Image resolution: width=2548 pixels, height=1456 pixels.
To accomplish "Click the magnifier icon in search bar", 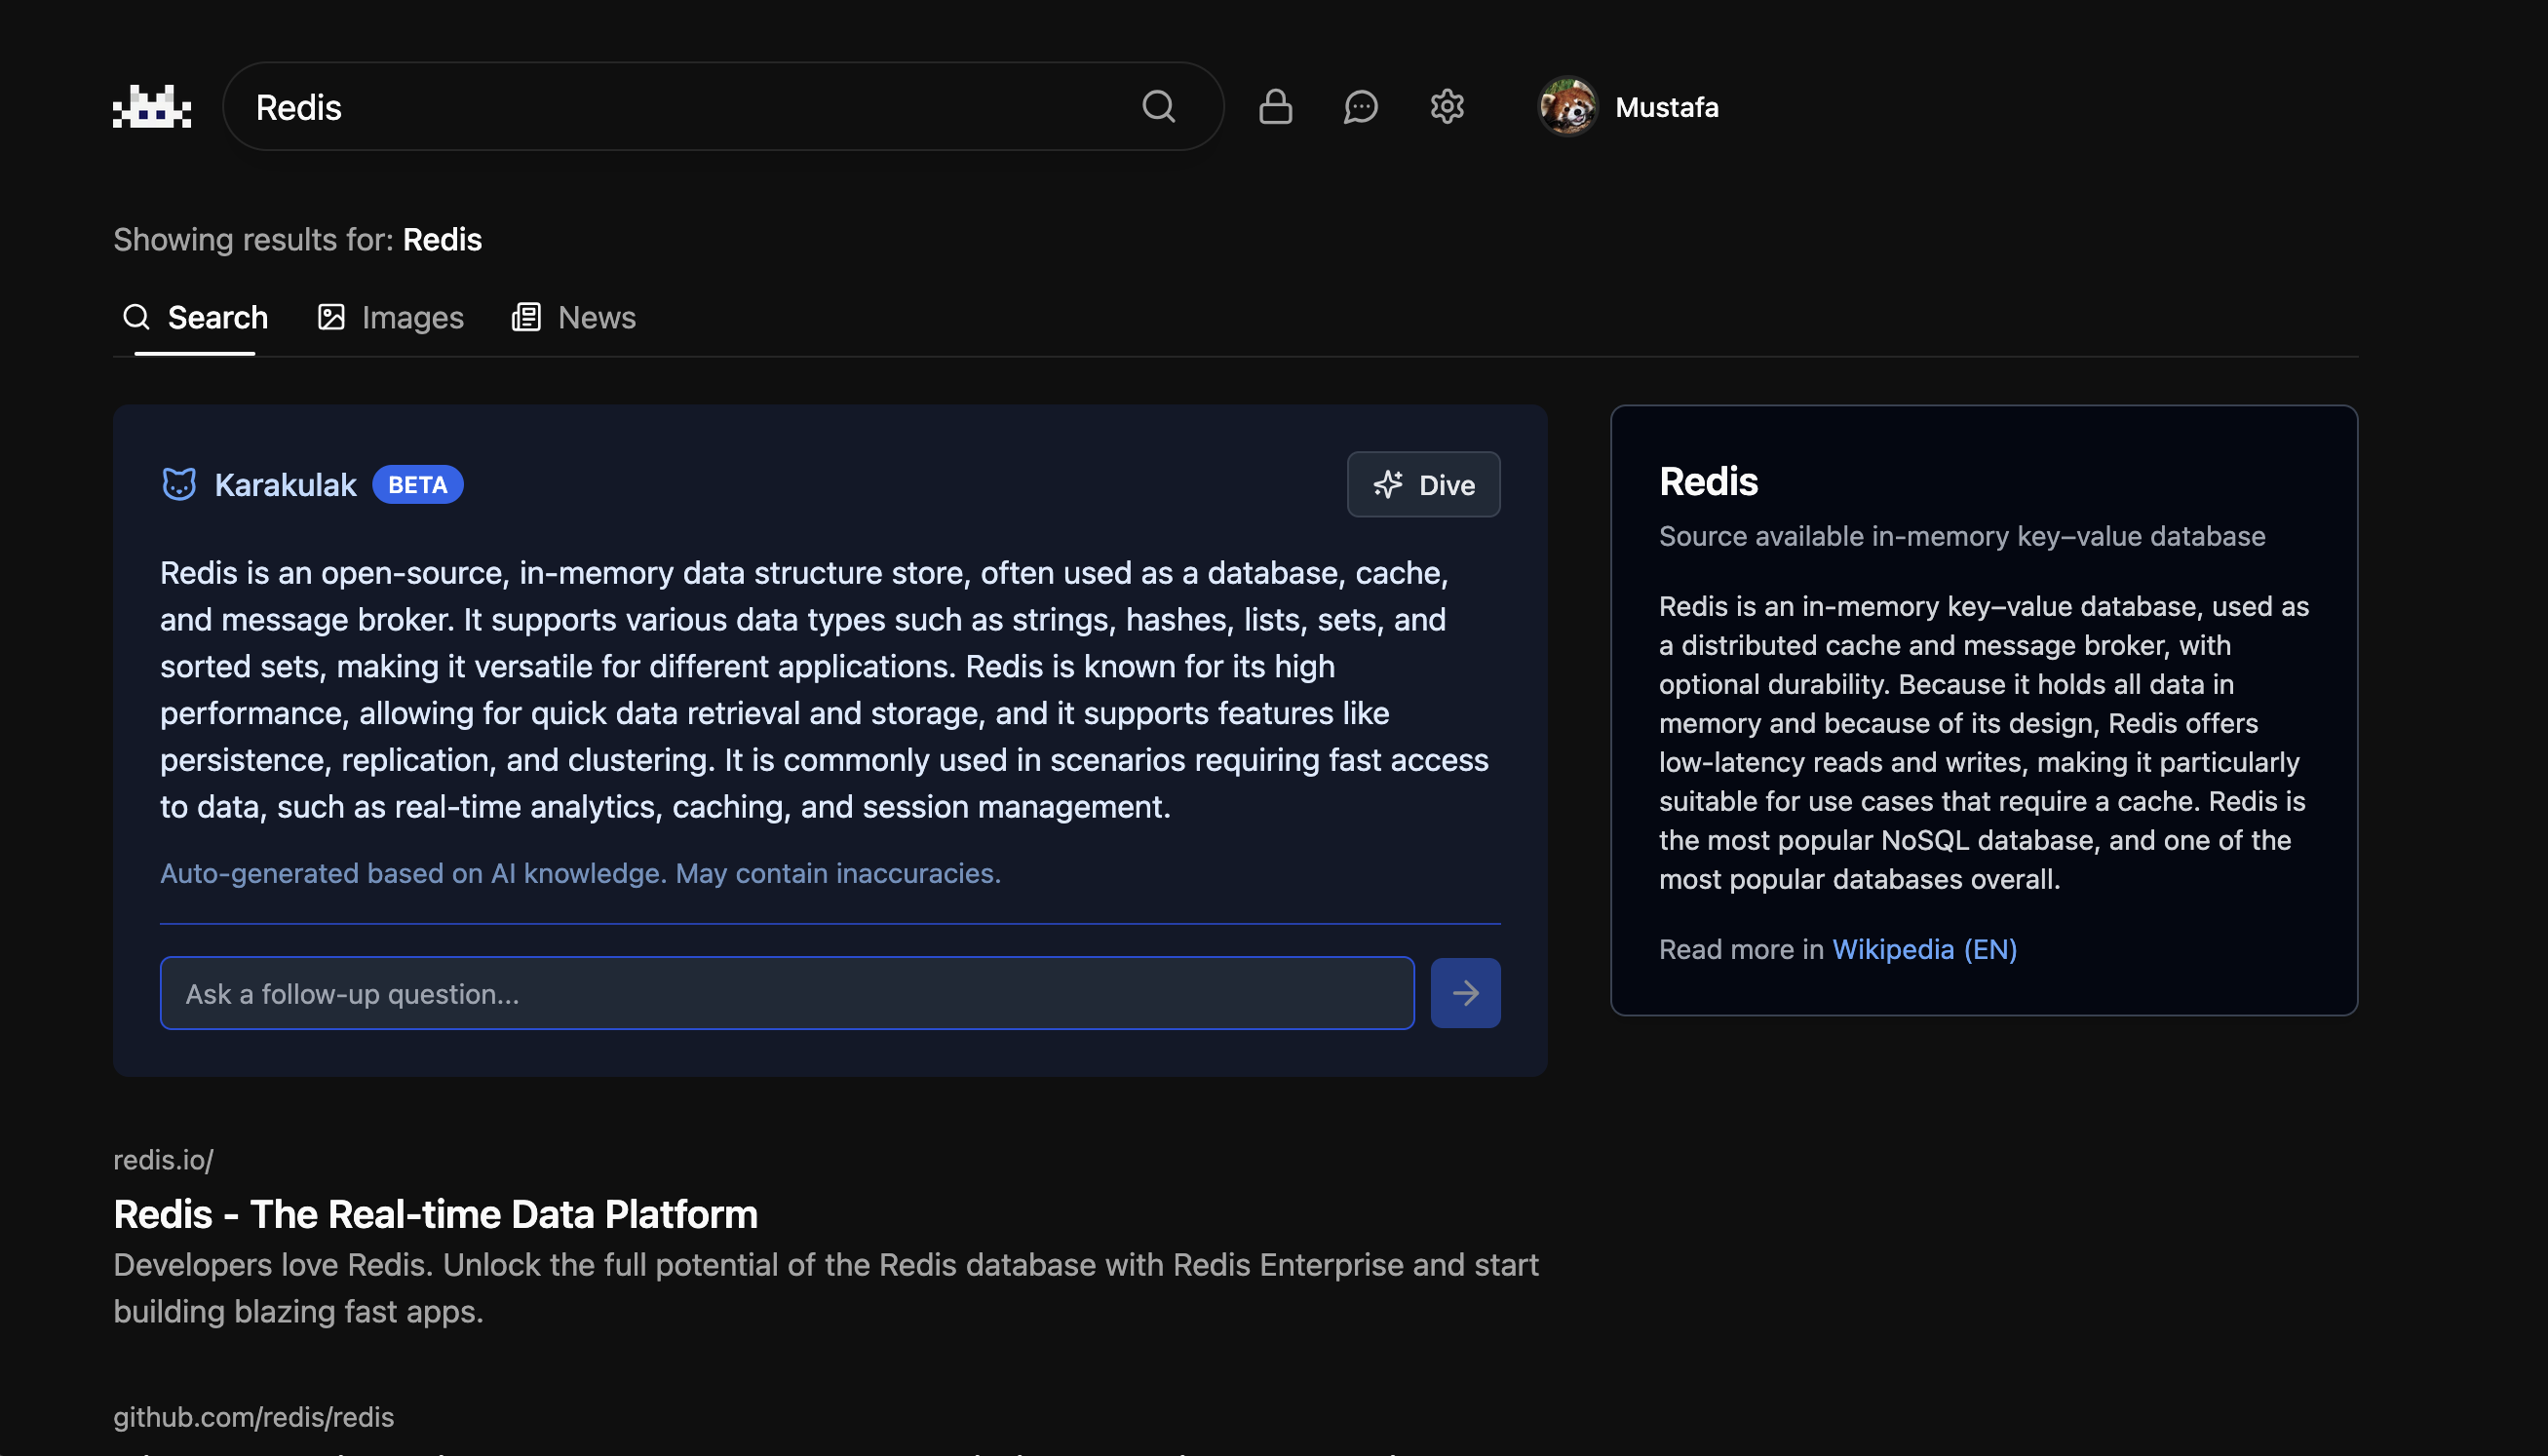I will click(1158, 106).
